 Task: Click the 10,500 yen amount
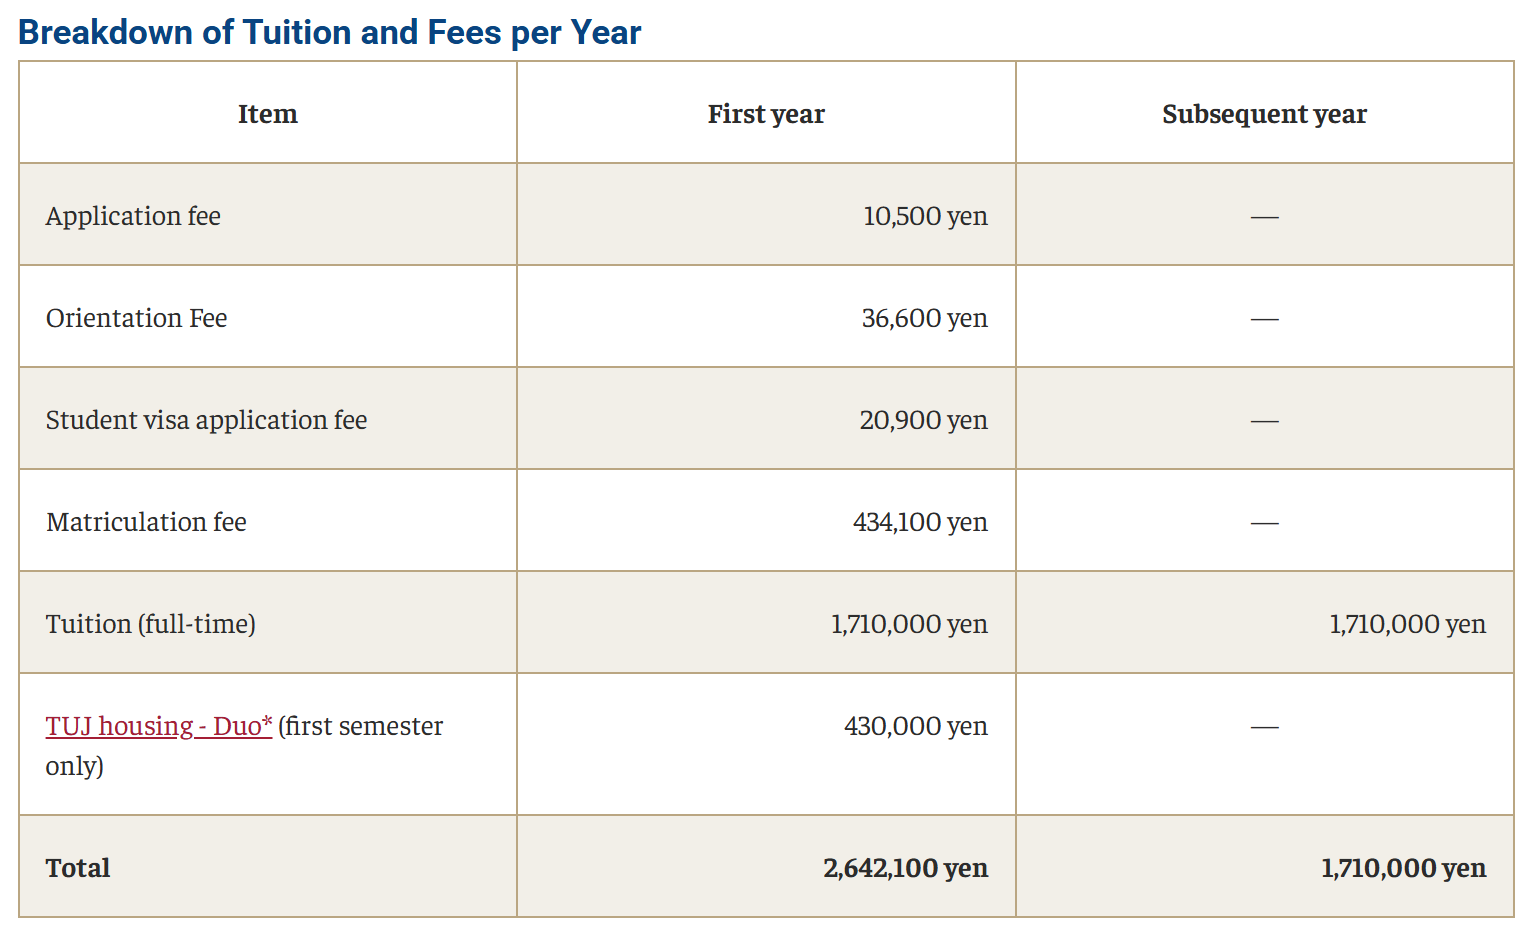(x=925, y=216)
